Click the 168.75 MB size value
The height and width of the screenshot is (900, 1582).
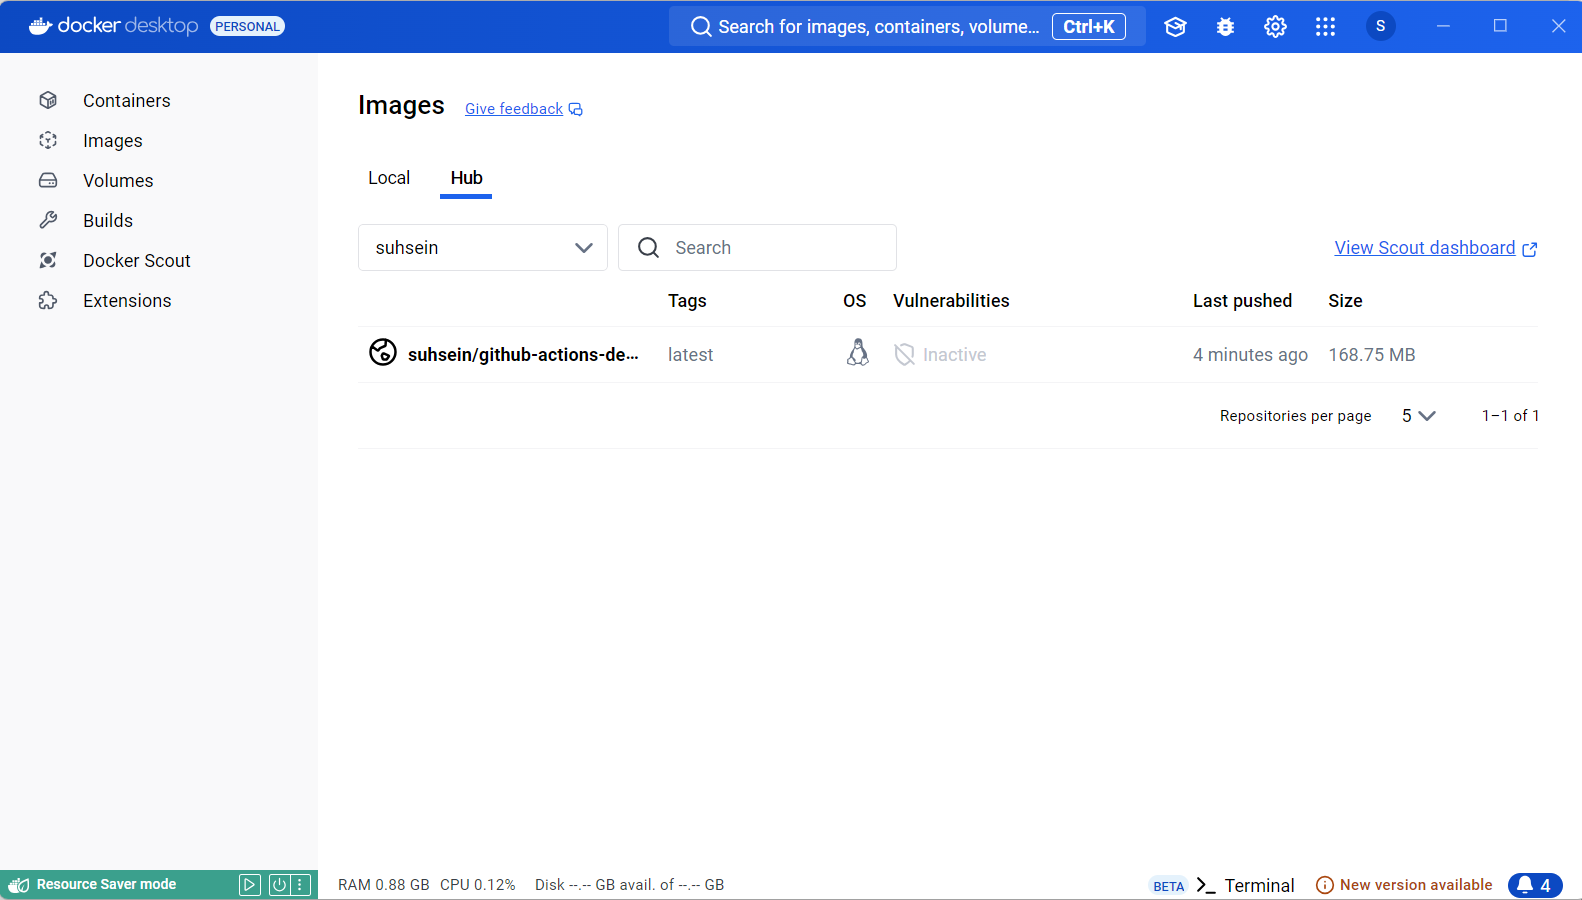click(x=1371, y=355)
